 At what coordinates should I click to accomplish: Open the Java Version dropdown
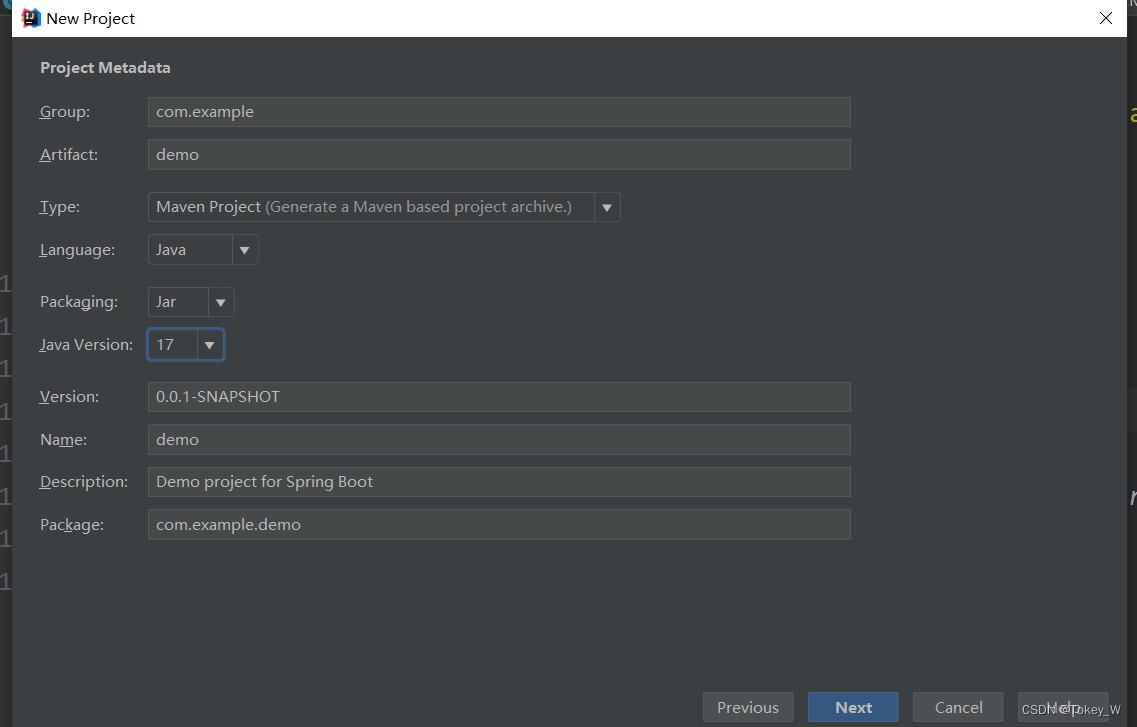point(186,345)
